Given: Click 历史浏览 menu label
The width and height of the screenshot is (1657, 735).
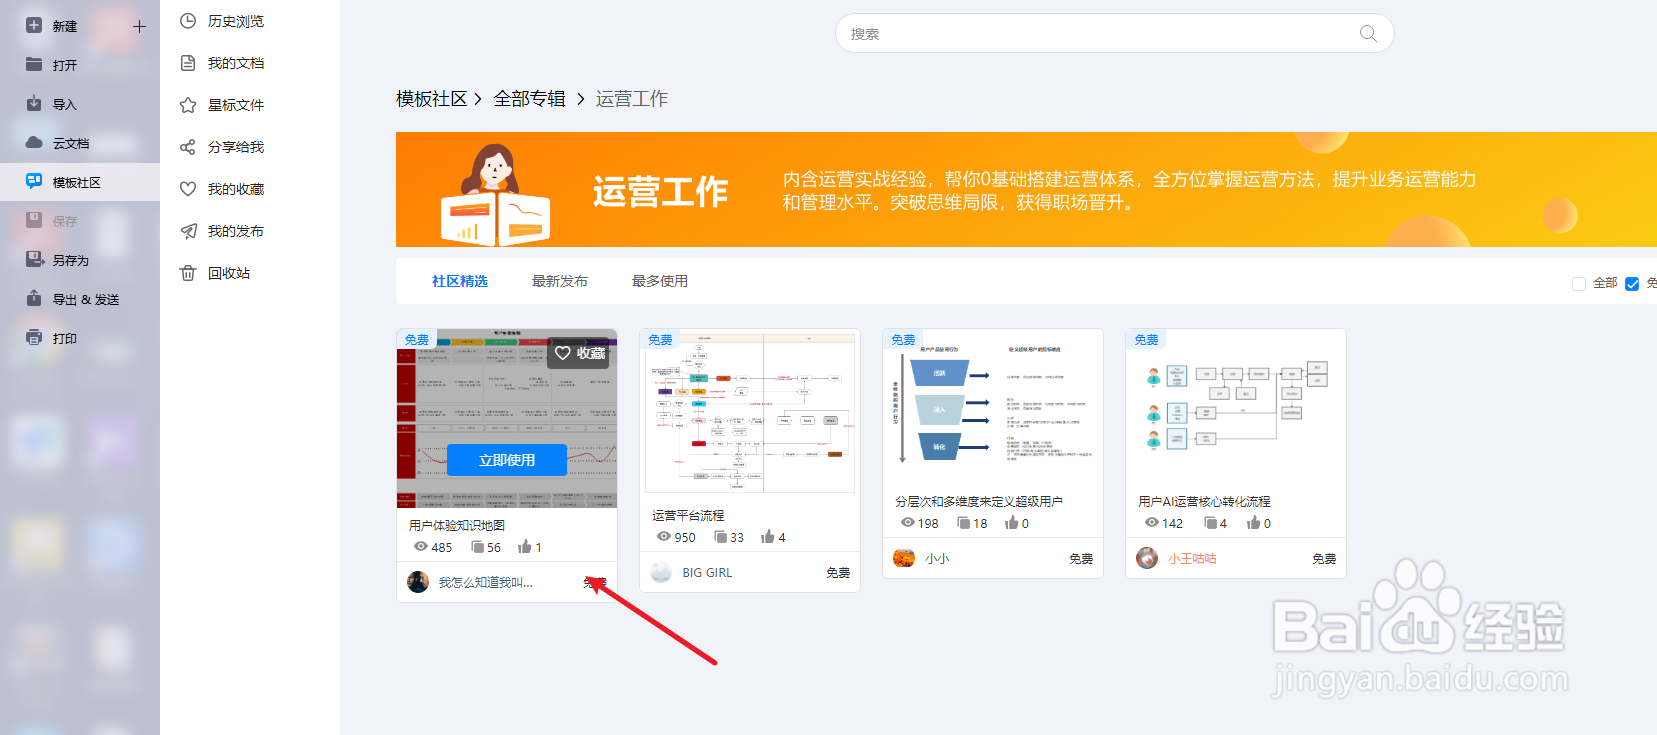Looking at the screenshot, I should 236,21.
